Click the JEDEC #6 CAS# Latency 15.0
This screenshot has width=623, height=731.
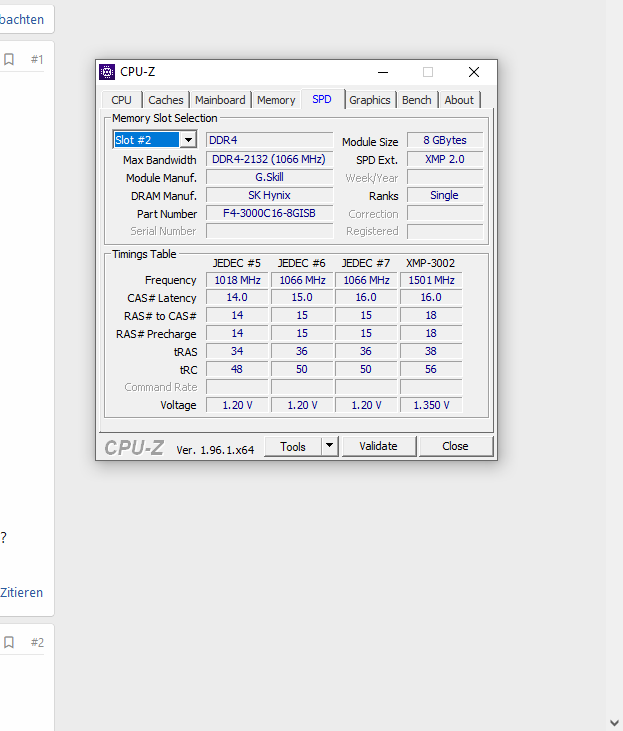pyautogui.click(x=302, y=297)
